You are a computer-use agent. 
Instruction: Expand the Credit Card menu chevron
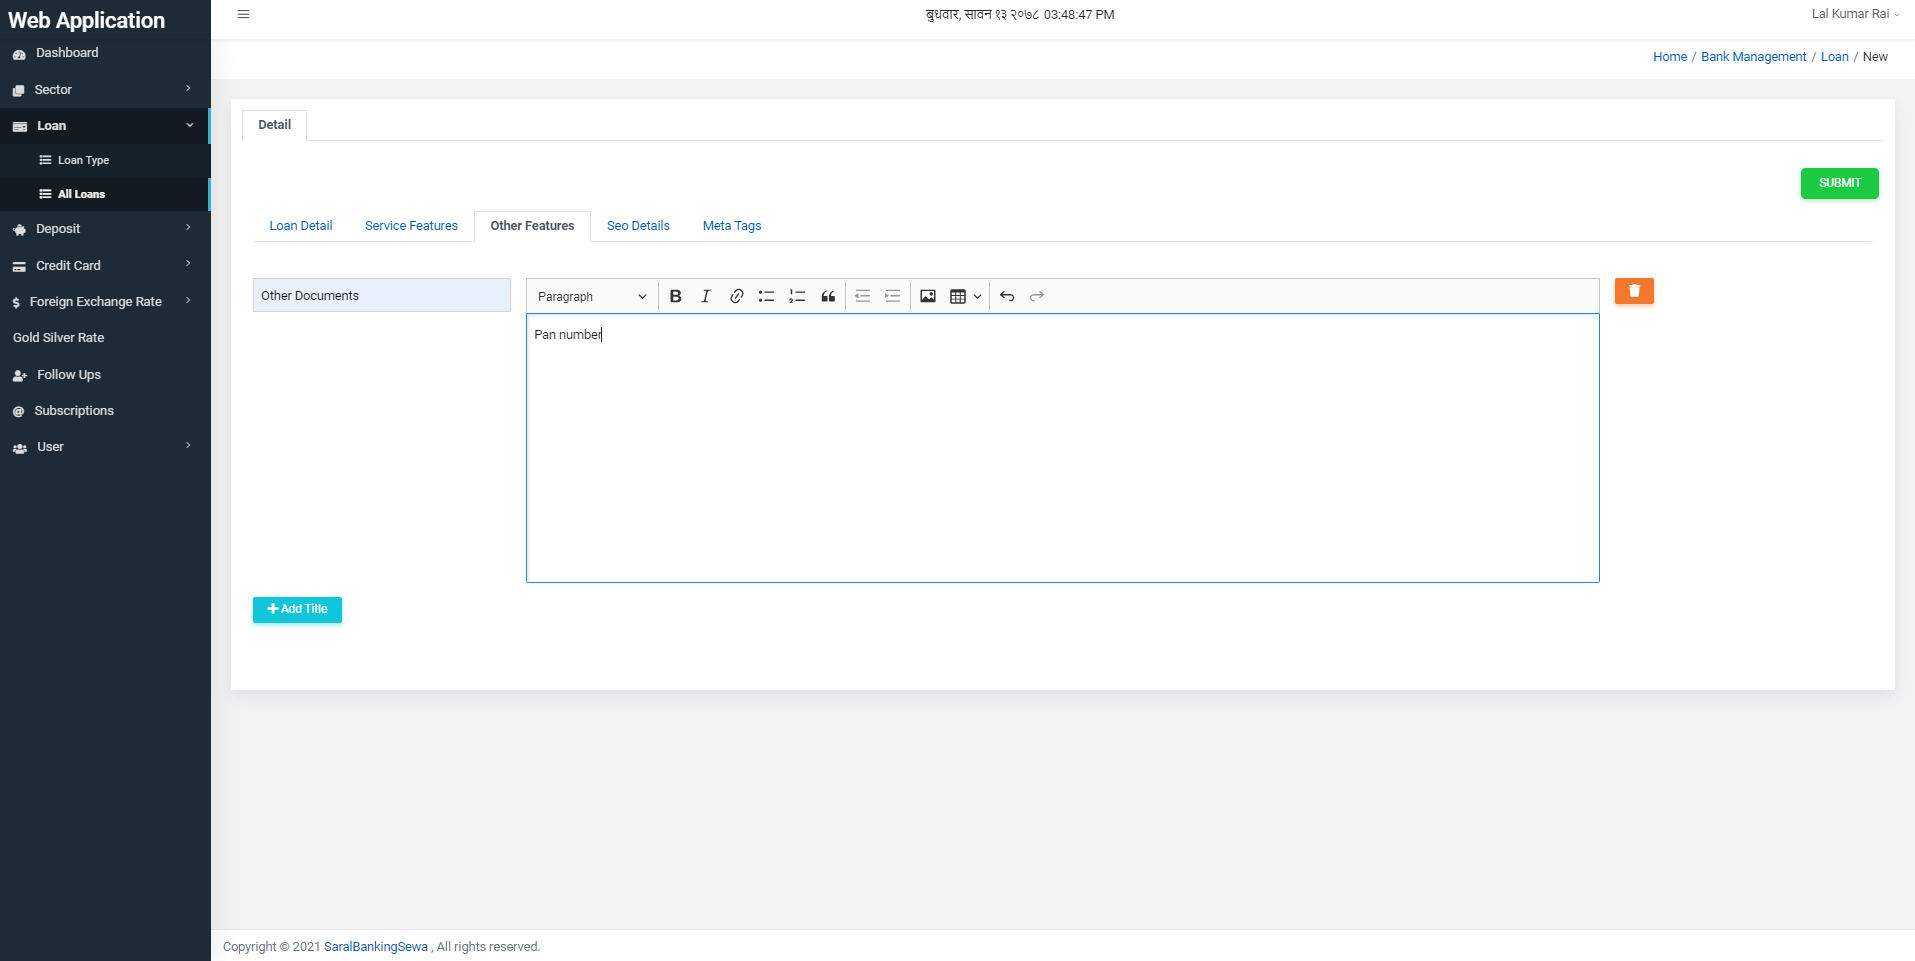click(188, 264)
